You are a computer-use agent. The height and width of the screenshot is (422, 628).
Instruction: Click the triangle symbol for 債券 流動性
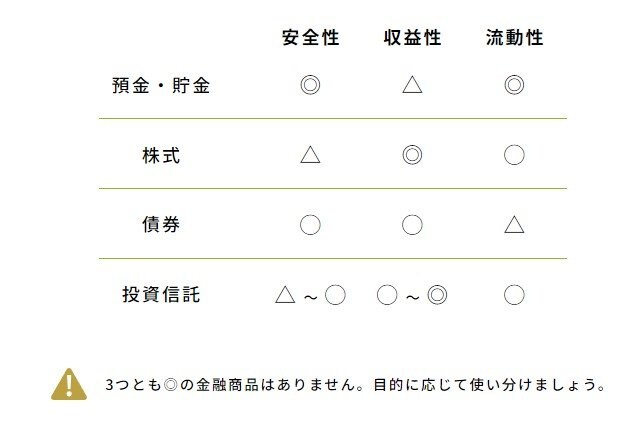click(514, 224)
